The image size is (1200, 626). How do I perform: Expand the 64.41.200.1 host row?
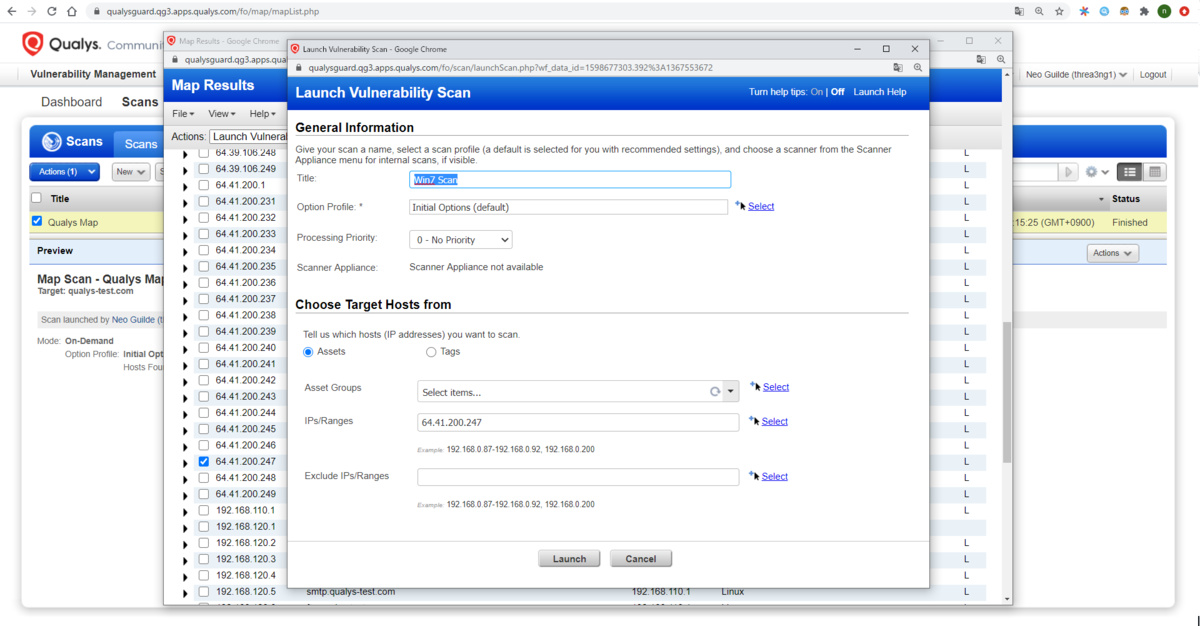coord(185,186)
